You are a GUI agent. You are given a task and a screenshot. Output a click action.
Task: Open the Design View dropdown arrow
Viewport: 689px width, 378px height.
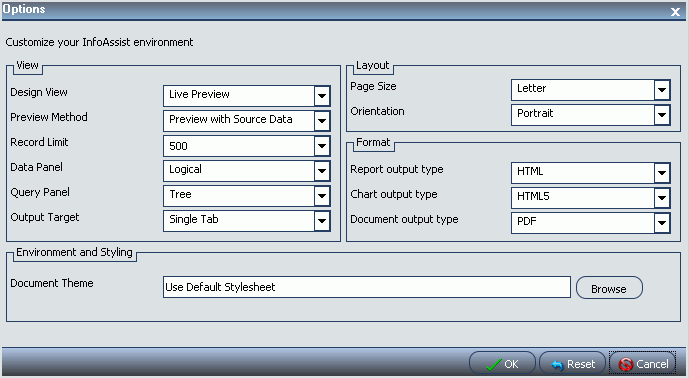[x=322, y=96]
